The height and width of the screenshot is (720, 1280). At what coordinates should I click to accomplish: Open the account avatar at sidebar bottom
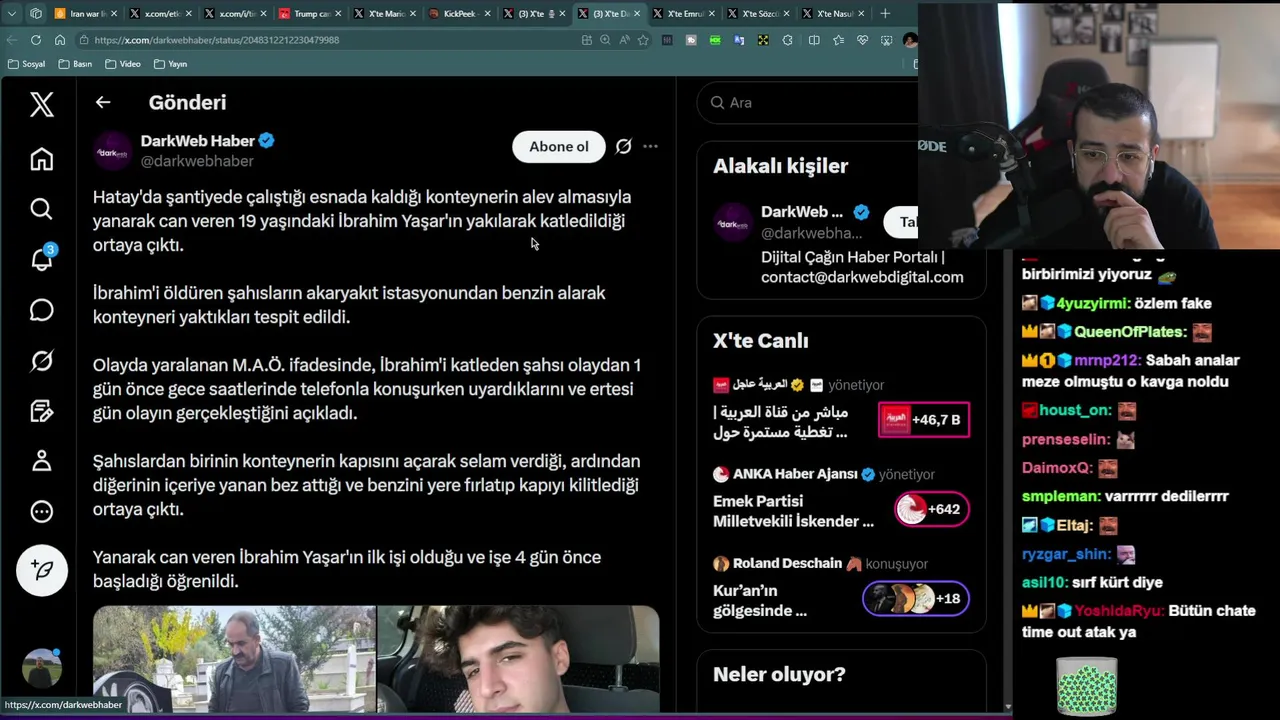click(x=41, y=668)
